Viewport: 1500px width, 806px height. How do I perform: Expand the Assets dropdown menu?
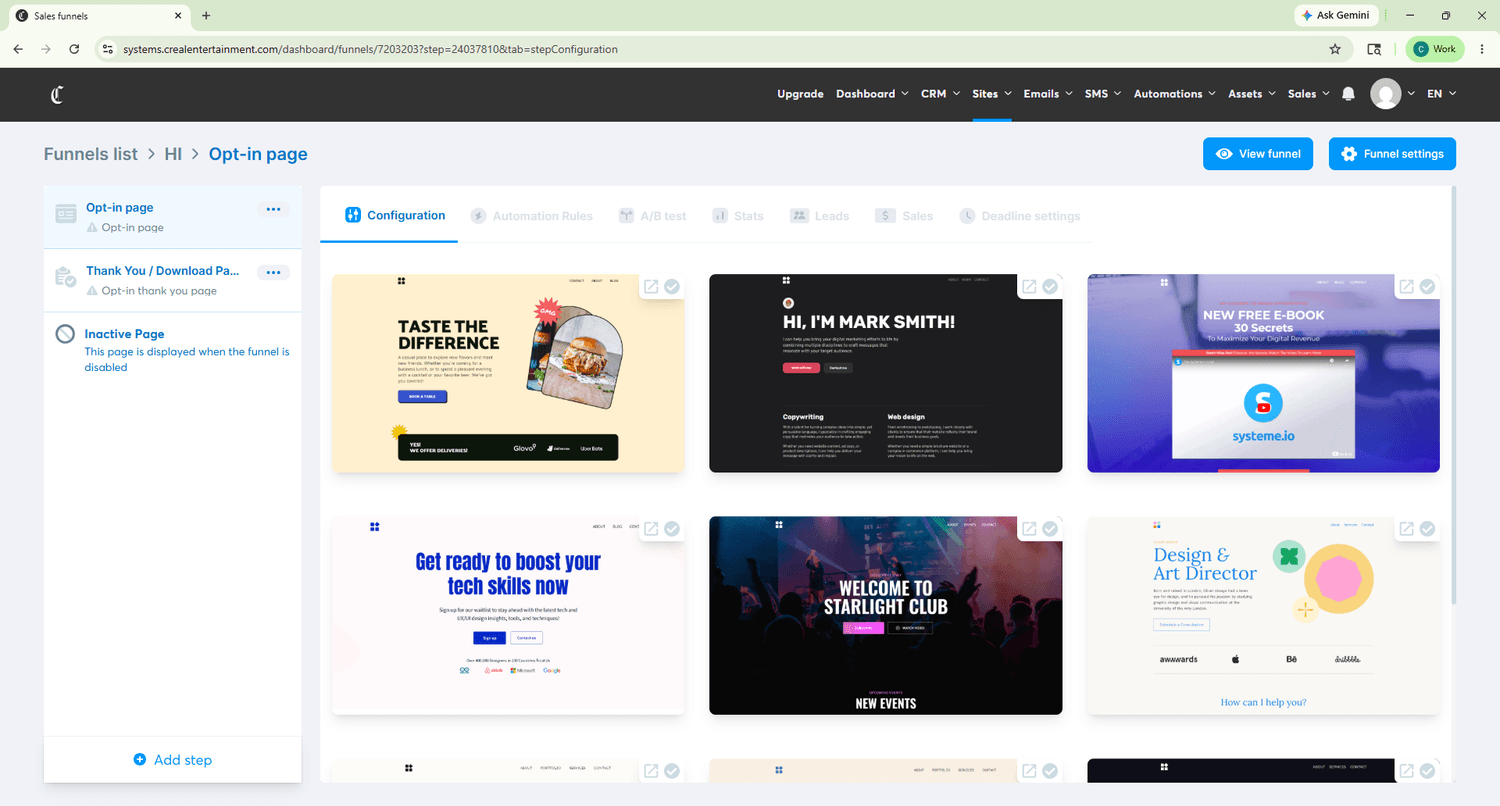pyautogui.click(x=1252, y=94)
